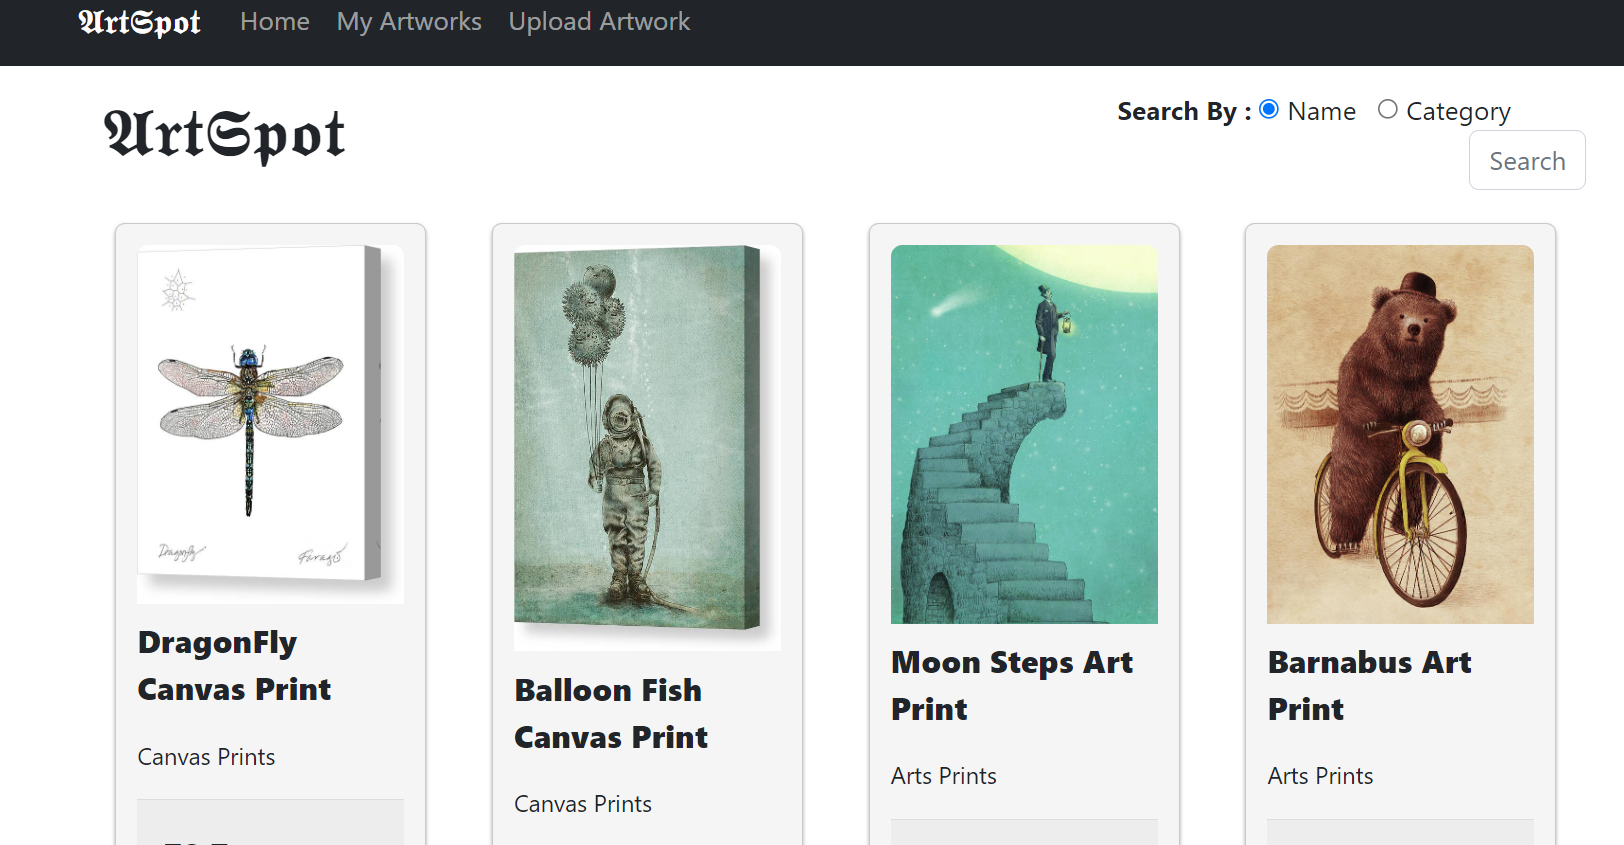The height and width of the screenshot is (845, 1624).
Task: Open the Moon Steps staircase image
Action: 1024,434
